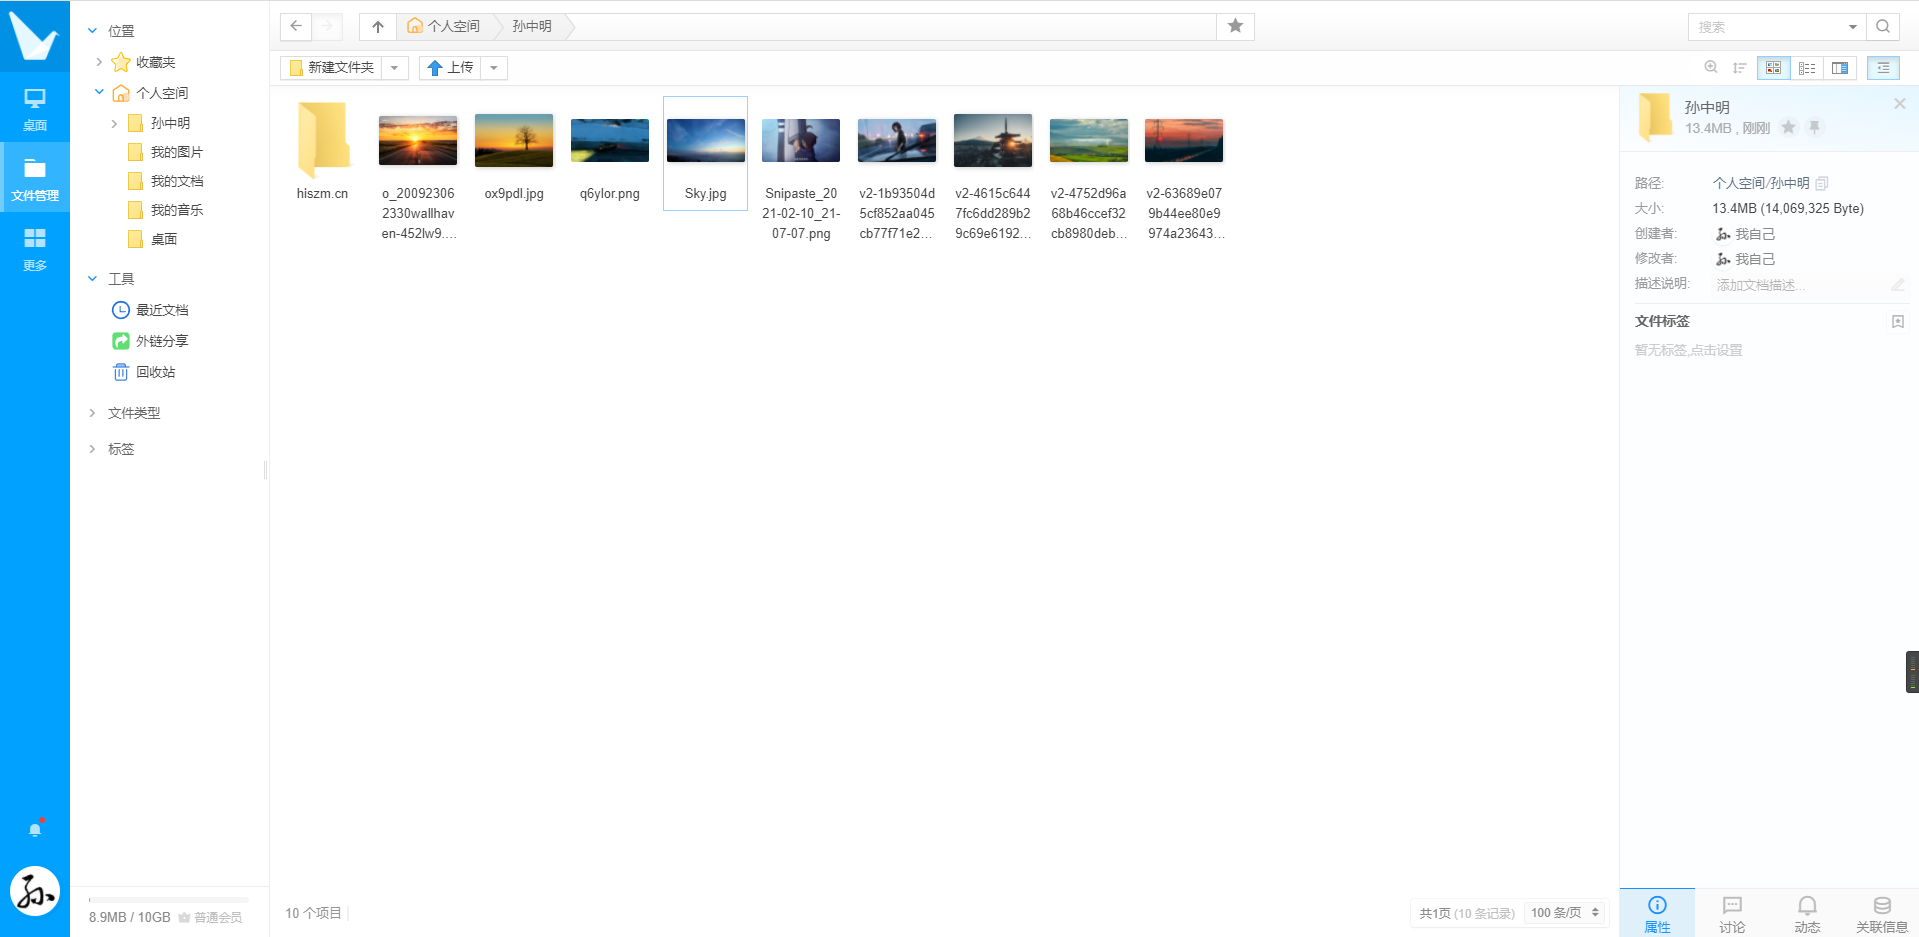Switch to icon grid view
This screenshot has width=1919, height=937.
coord(1773,67)
